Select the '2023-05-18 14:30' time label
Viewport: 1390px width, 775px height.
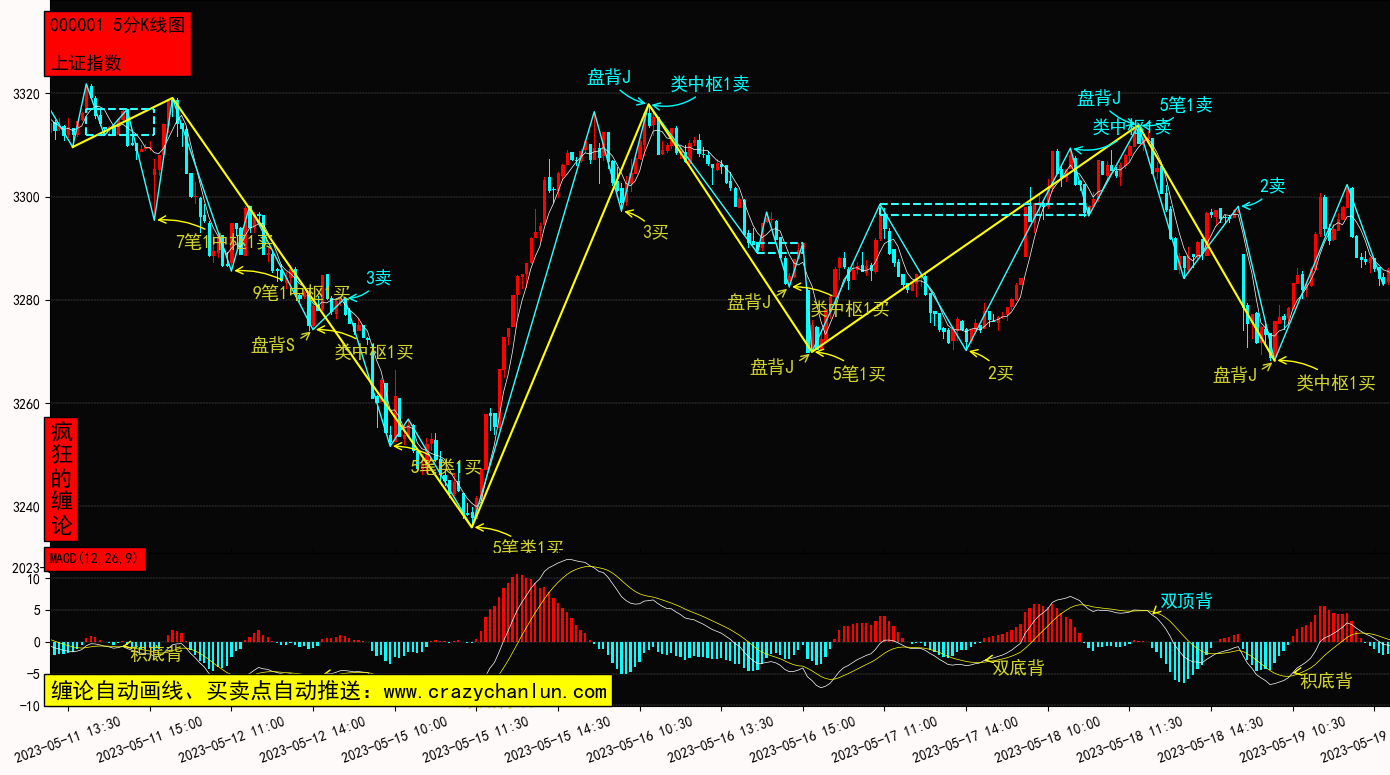coord(1211,739)
